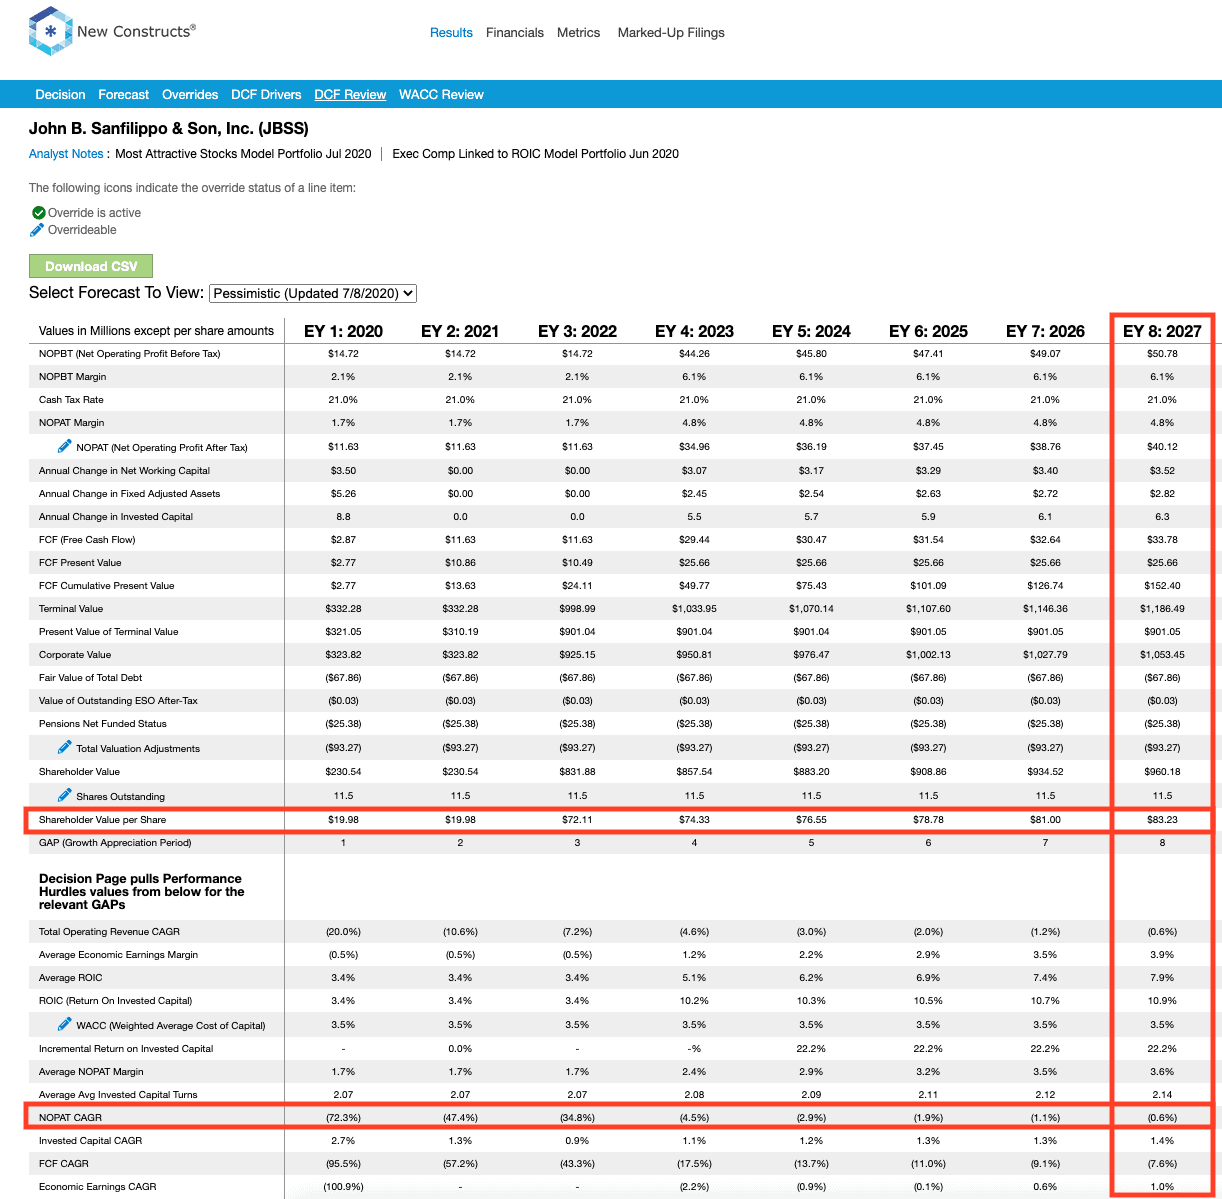Click the 2.14 invested capital turns value
The height and width of the screenshot is (1199, 1222).
click(x=1162, y=1095)
